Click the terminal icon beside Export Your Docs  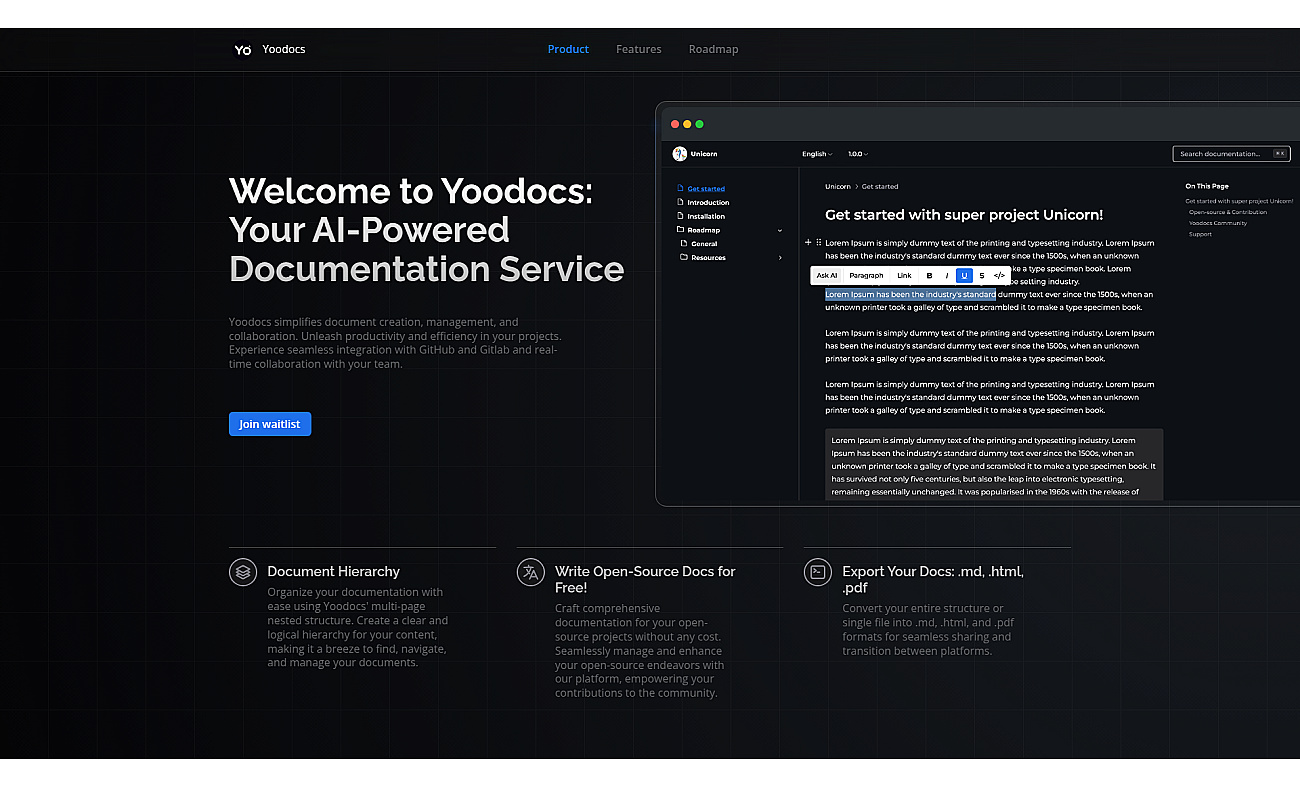click(x=818, y=572)
